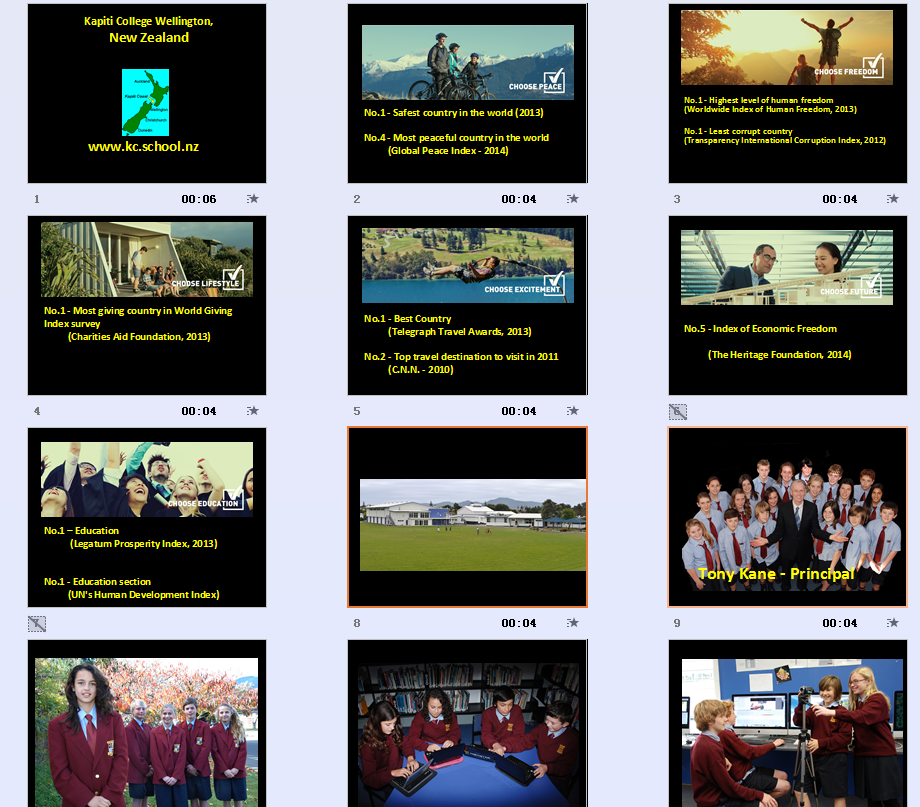920x807 pixels.
Task: Select the school building and field slide
Action: [467, 517]
